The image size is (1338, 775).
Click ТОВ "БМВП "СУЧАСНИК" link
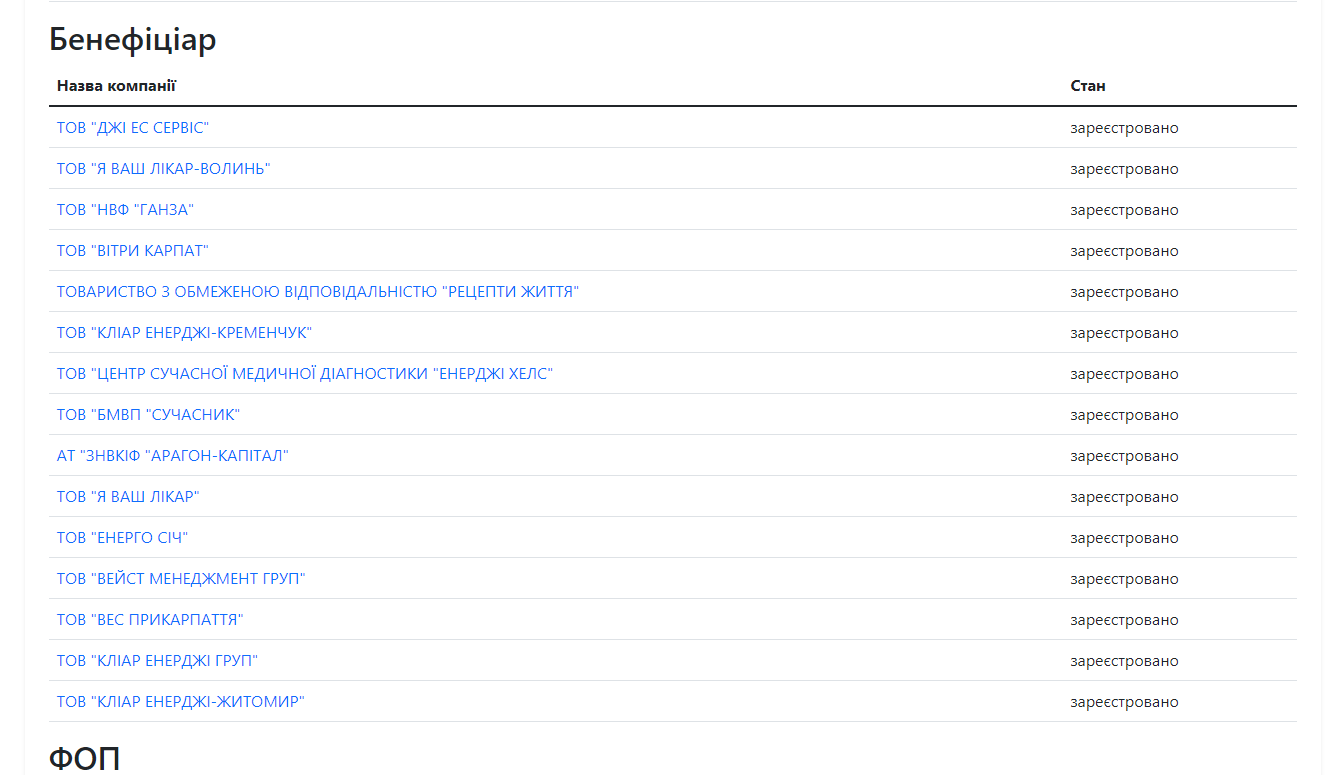pos(148,415)
